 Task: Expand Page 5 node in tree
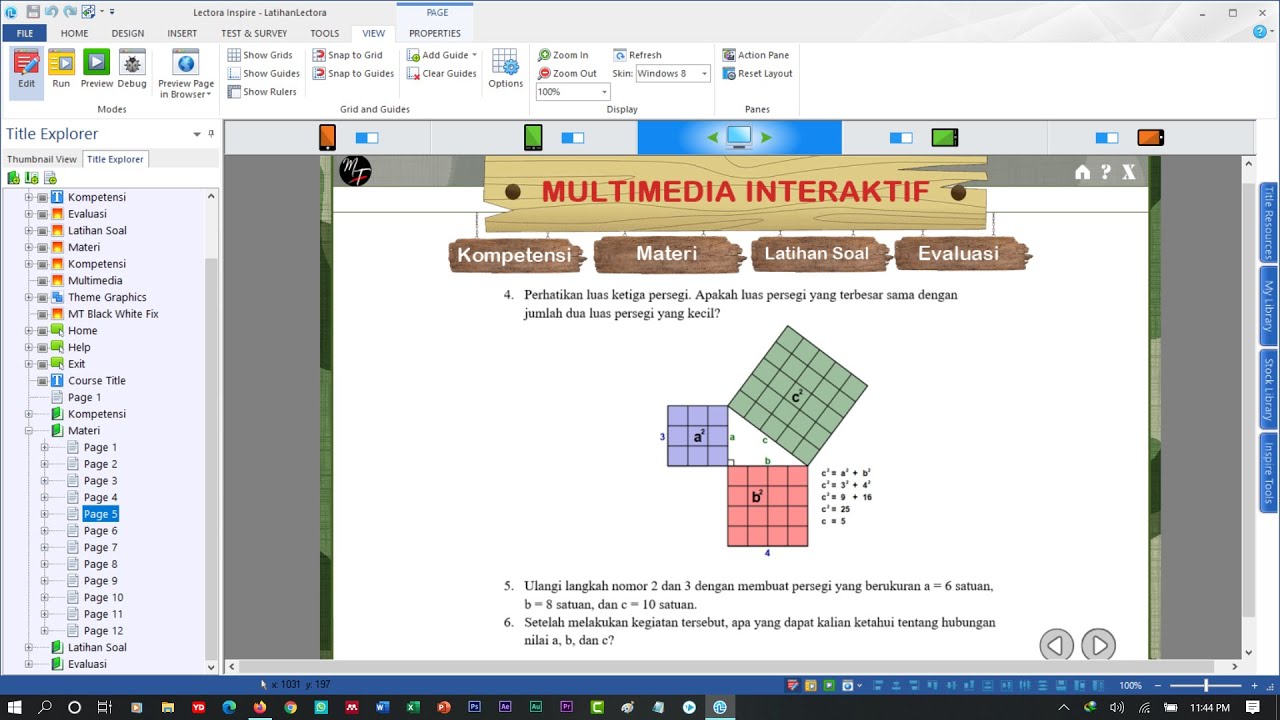click(x=44, y=514)
